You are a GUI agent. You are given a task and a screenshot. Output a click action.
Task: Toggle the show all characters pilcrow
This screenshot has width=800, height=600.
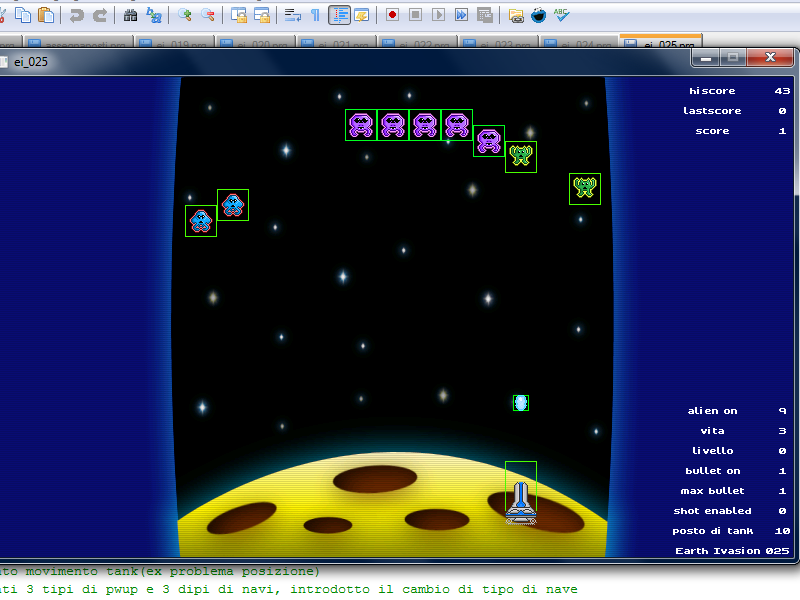pyautogui.click(x=315, y=15)
